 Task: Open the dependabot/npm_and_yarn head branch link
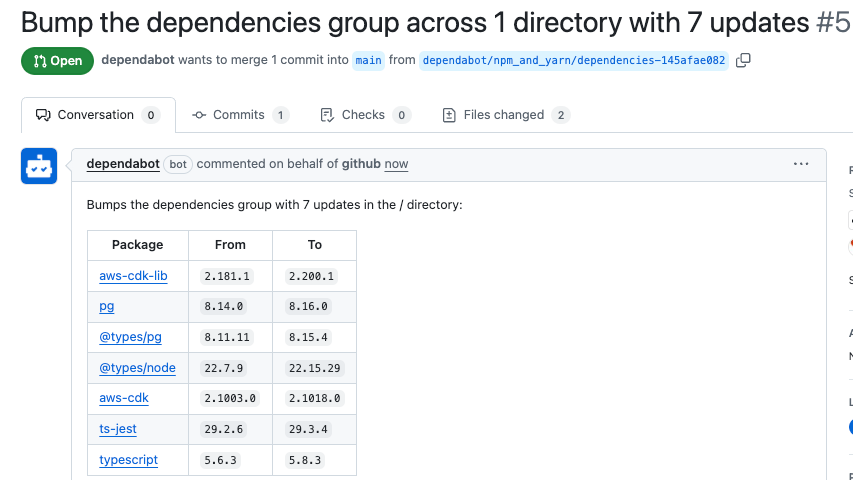pyautogui.click(x=573, y=60)
